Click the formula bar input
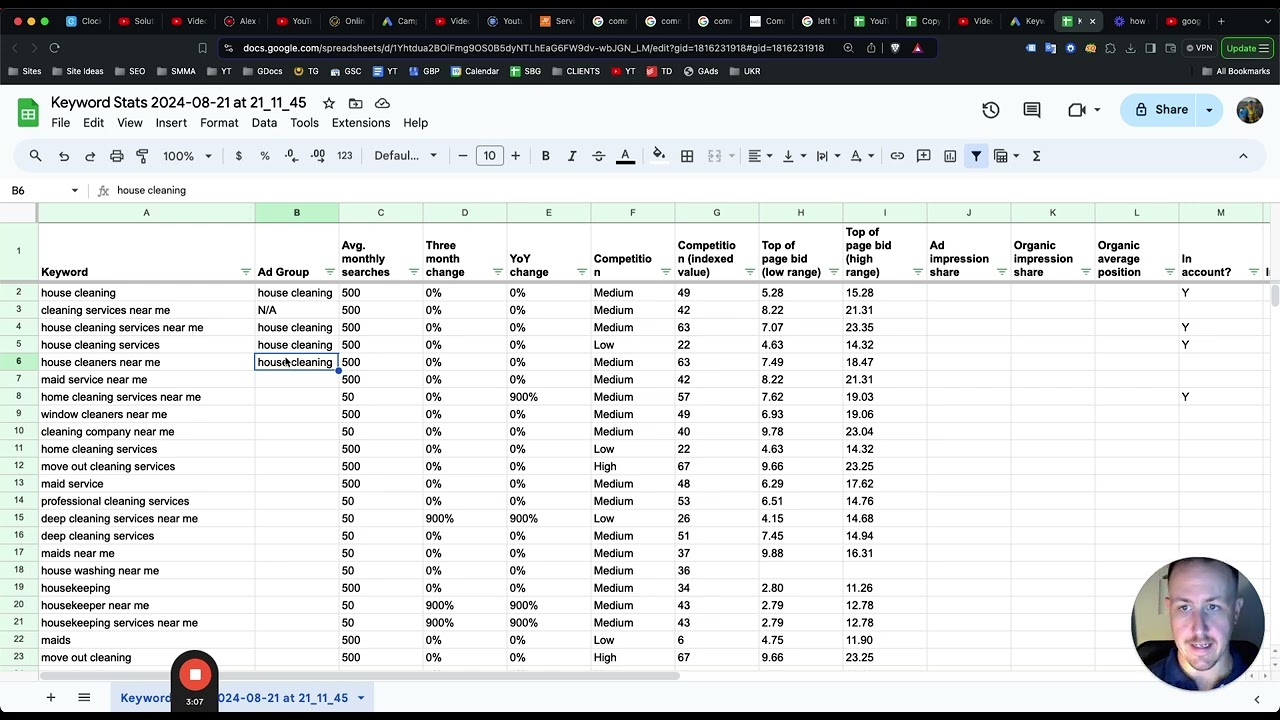The height and width of the screenshot is (720, 1280). pyautogui.click(x=690, y=190)
